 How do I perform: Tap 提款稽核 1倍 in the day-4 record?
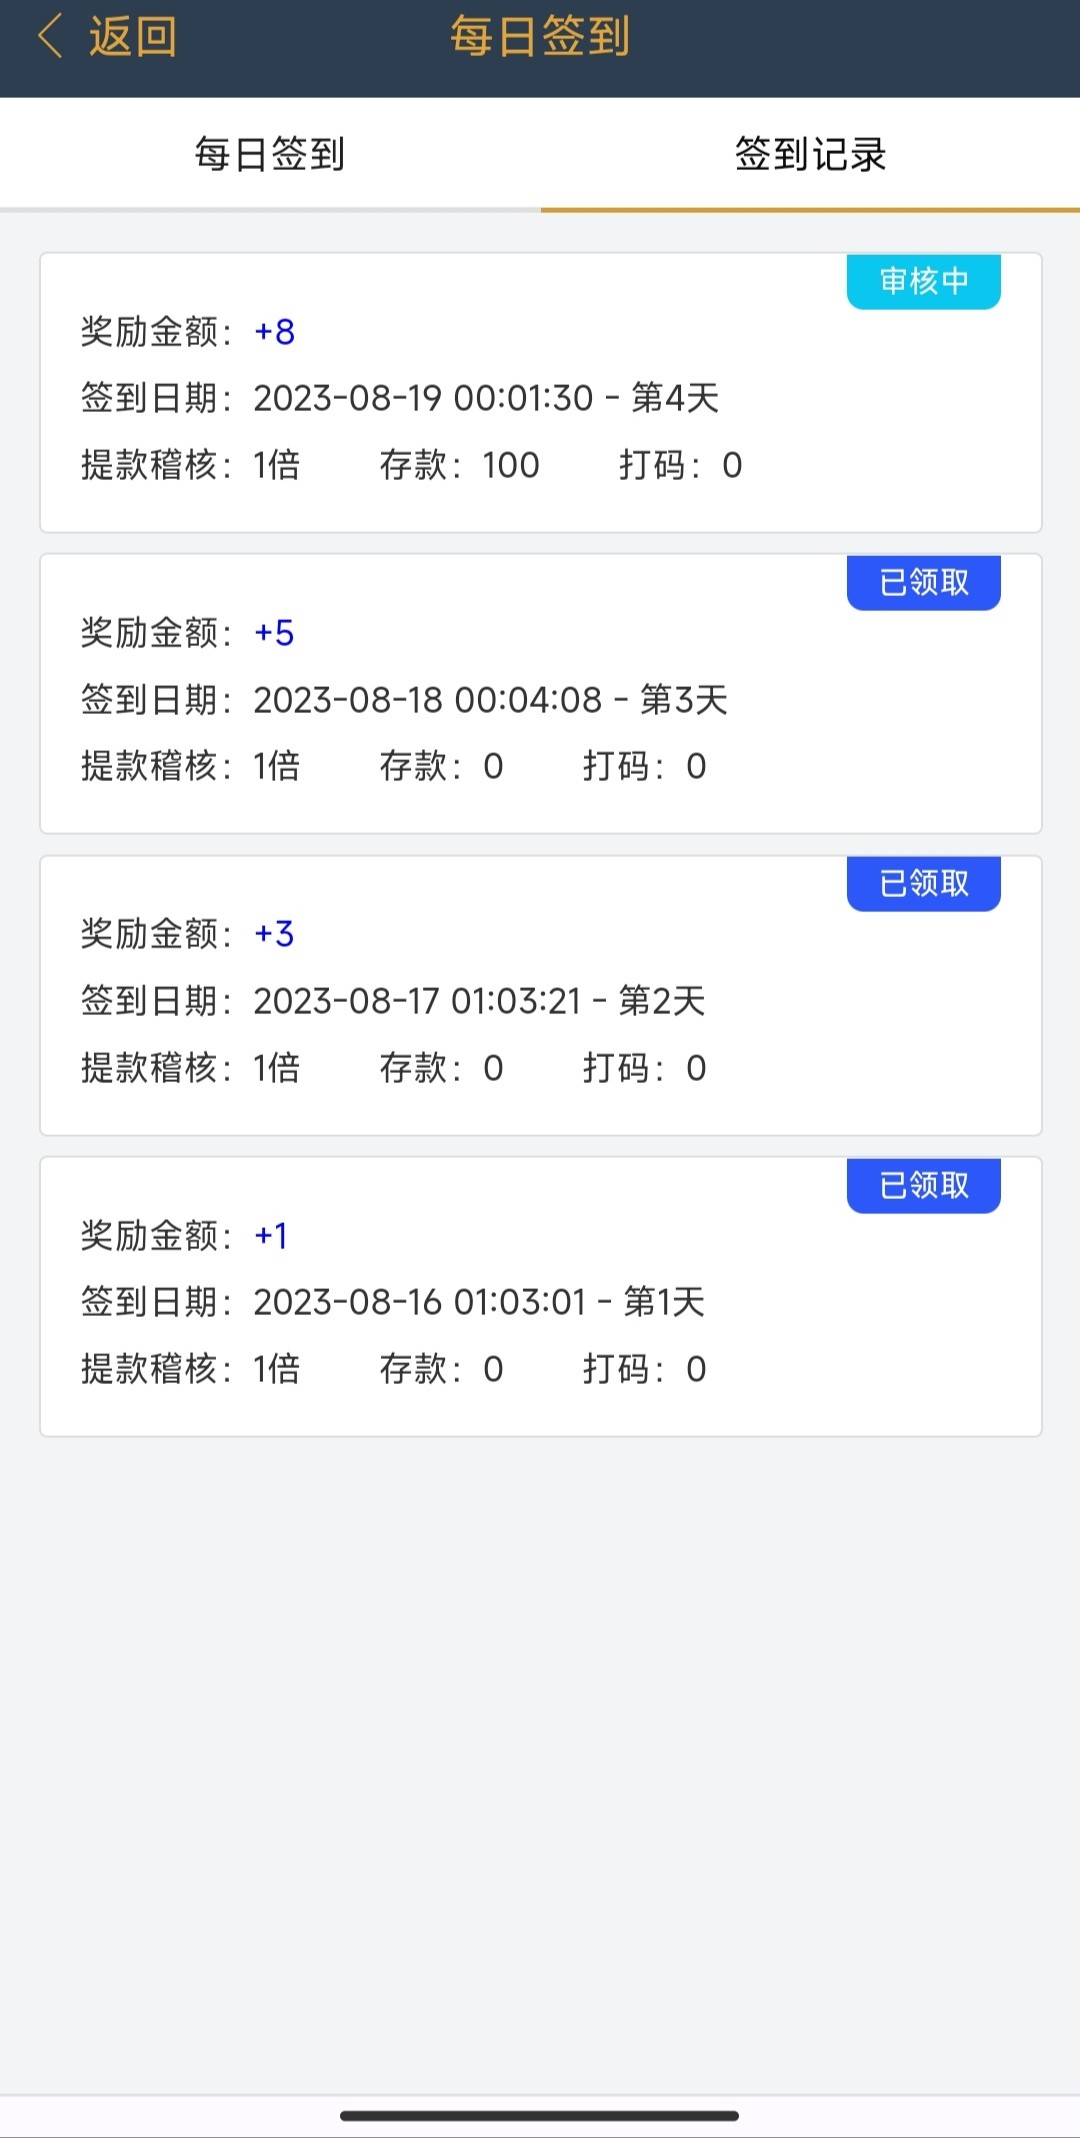tap(190, 465)
